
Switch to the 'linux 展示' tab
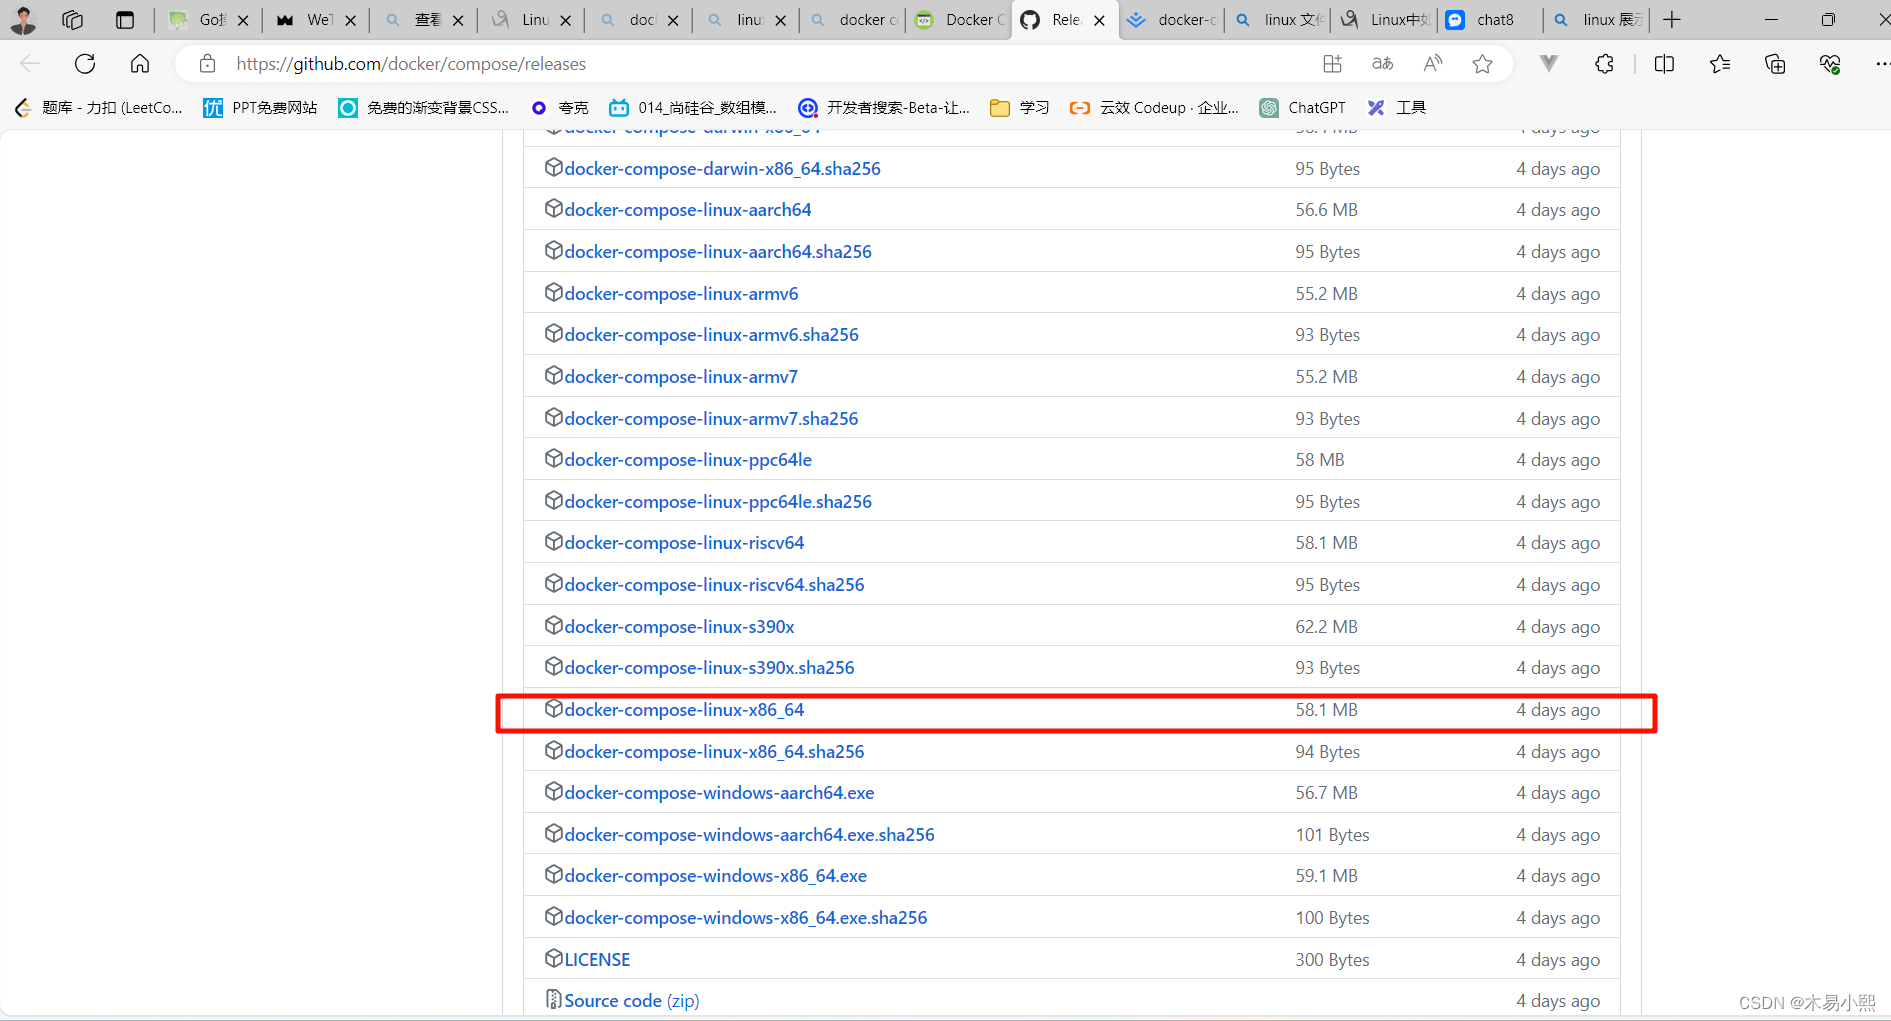[x=1598, y=19]
